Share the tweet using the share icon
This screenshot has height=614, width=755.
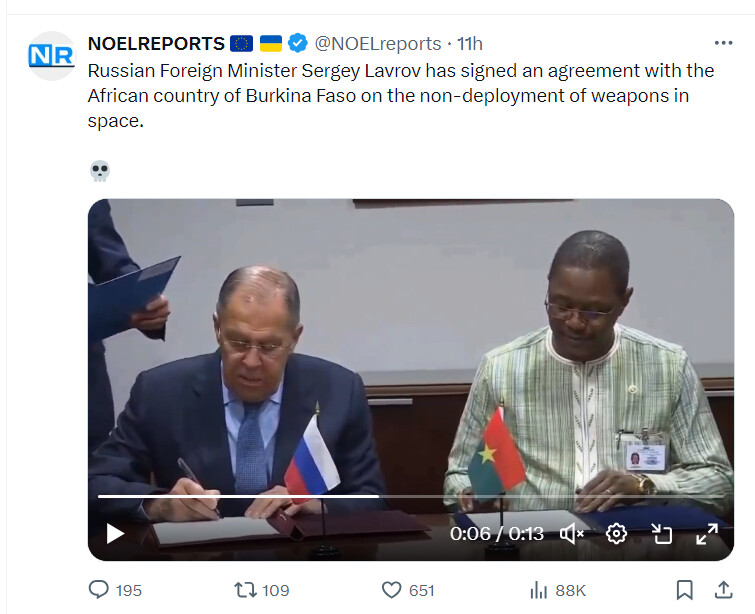[722, 590]
